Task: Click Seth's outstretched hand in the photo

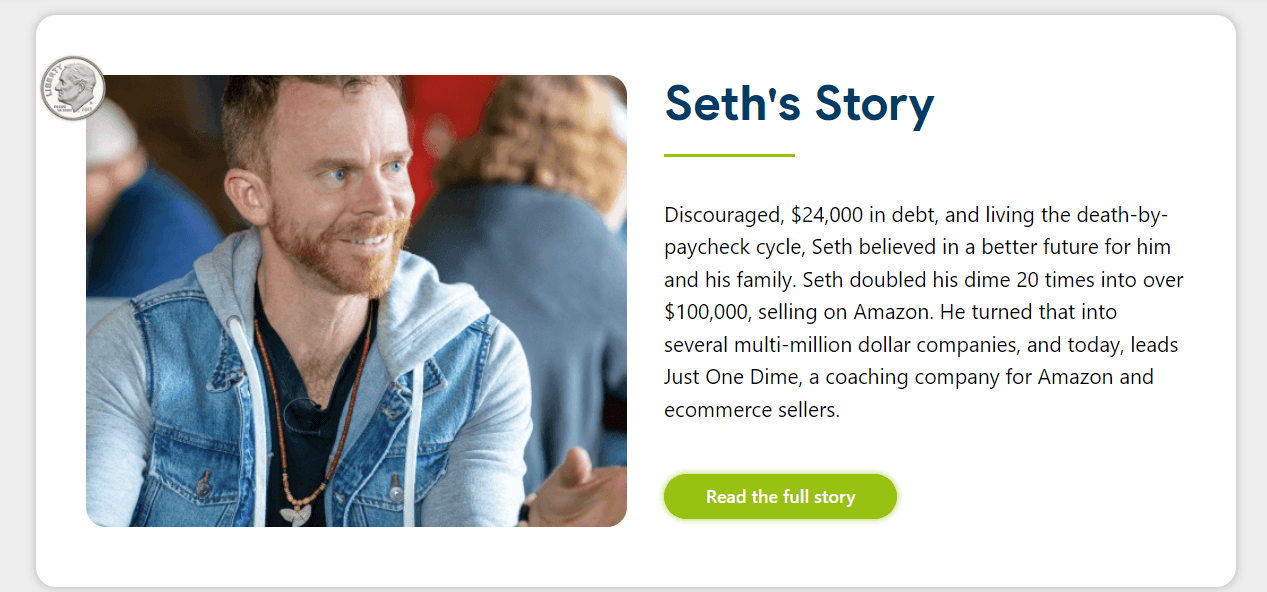Action: pos(578,488)
